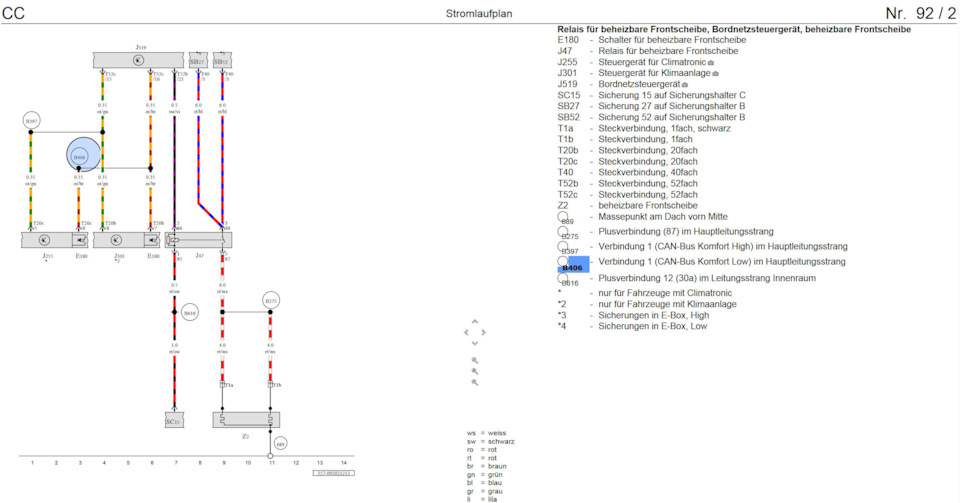
Task: Select 'Plusverbindung 12 (30a) im Leitungsstrang Innenraum'
Action: [x=707, y=278]
